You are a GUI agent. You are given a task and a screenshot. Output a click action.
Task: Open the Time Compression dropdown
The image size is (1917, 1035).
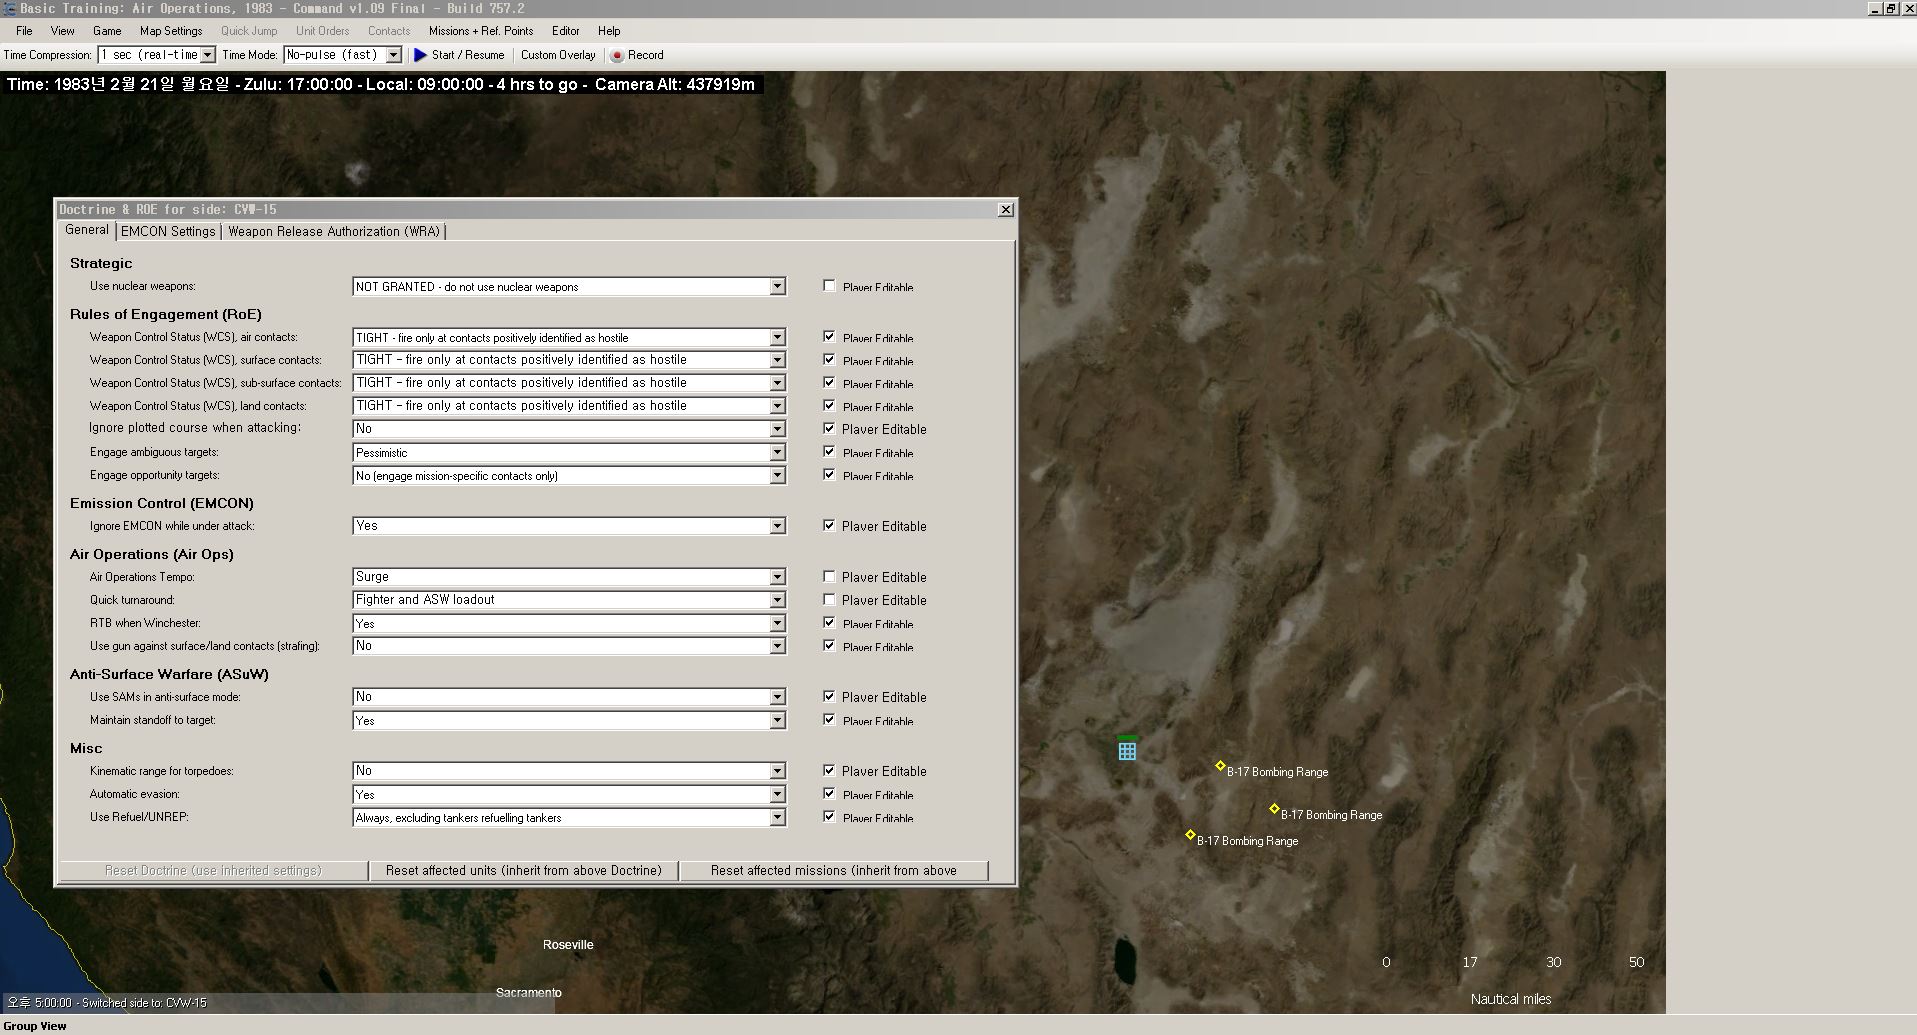coord(207,55)
